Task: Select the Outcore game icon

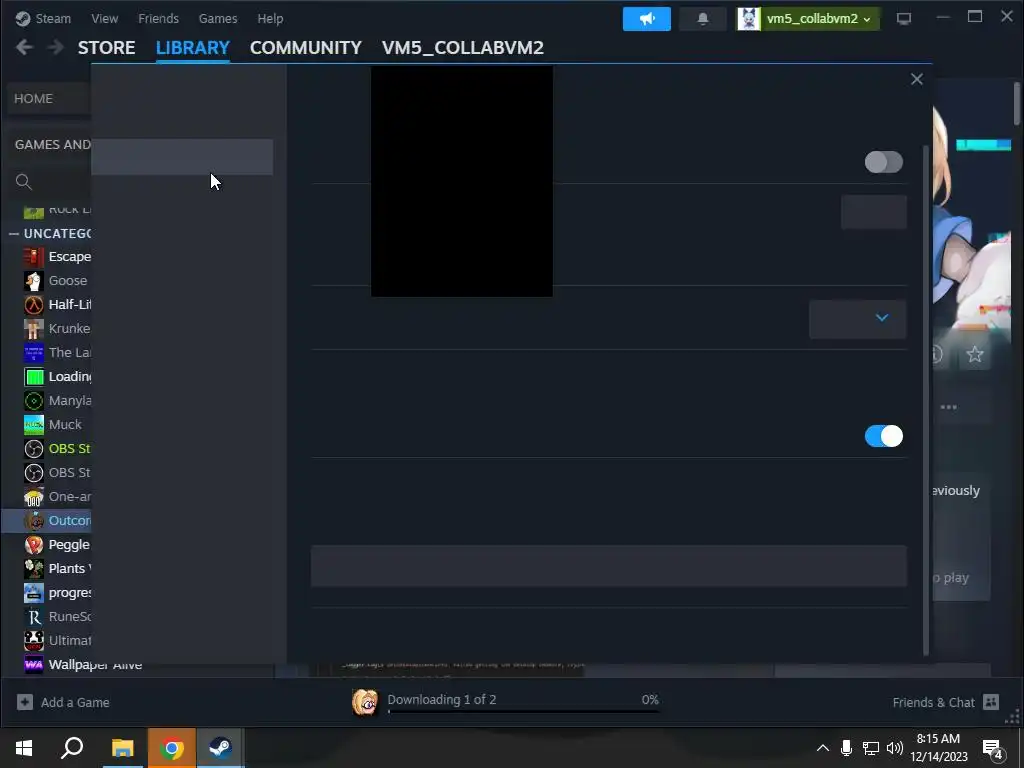Action: tap(34, 520)
